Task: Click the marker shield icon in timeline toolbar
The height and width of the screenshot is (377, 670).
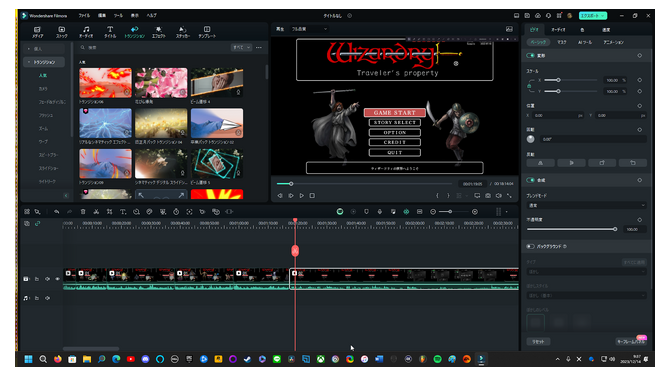Action: coord(366,212)
